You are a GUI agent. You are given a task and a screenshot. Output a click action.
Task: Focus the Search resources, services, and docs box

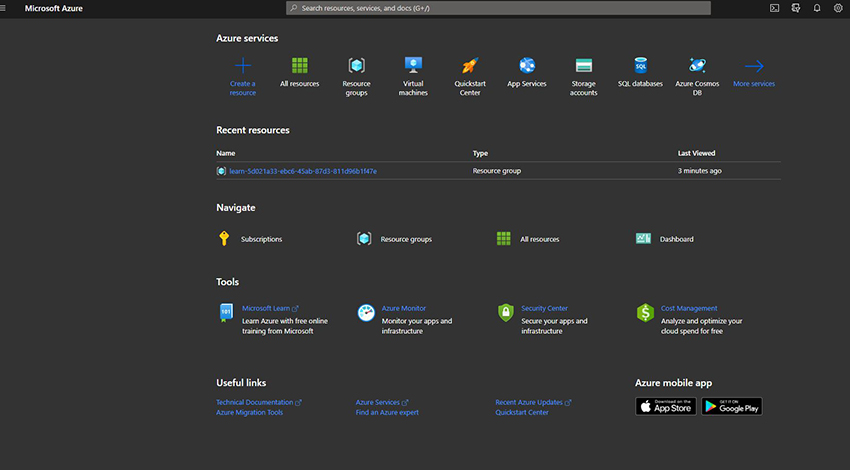(498, 8)
